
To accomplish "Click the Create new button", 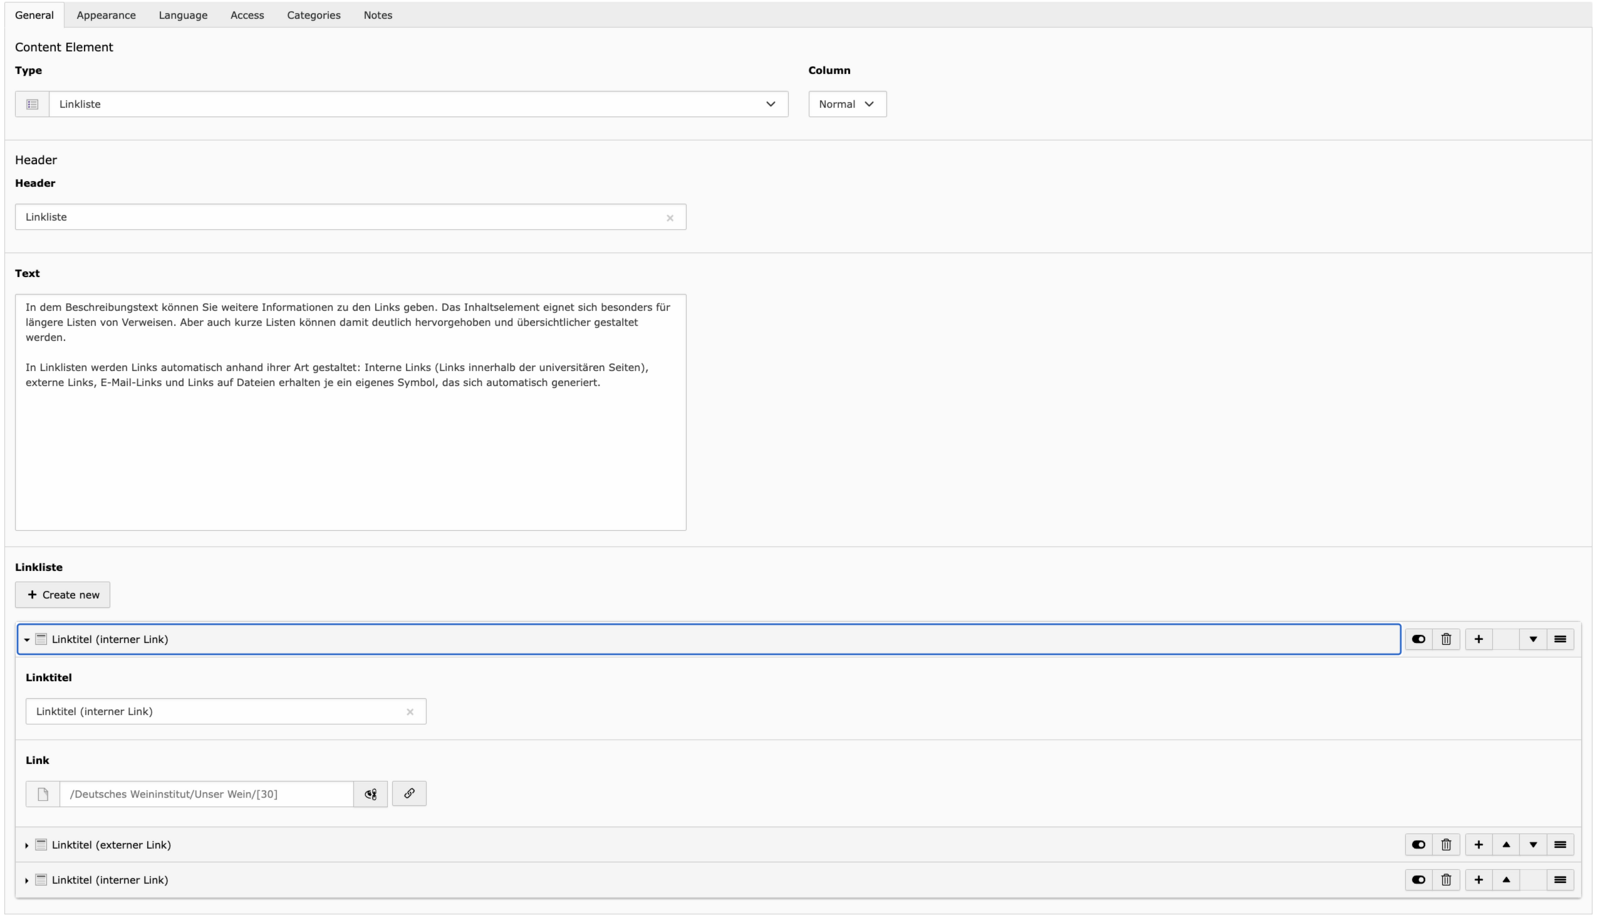I will click(63, 595).
